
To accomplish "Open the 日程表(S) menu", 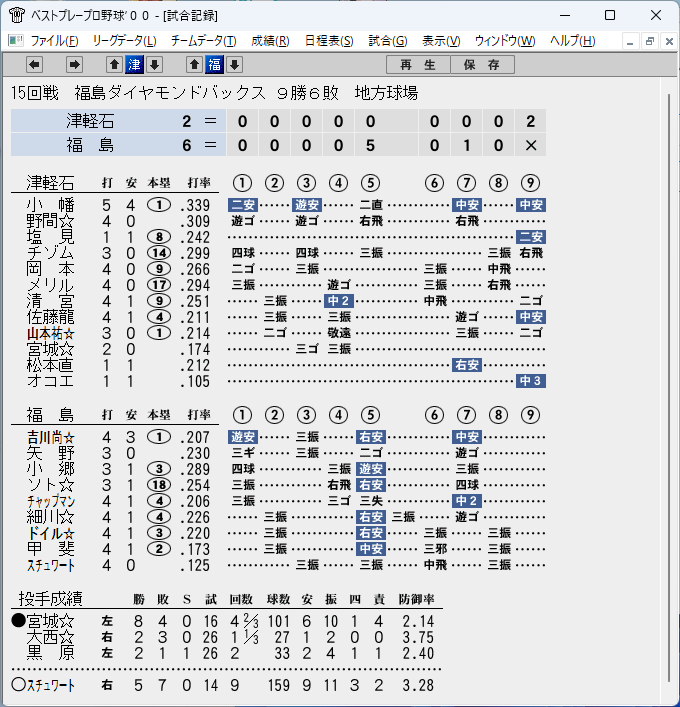I will coord(329,41).
